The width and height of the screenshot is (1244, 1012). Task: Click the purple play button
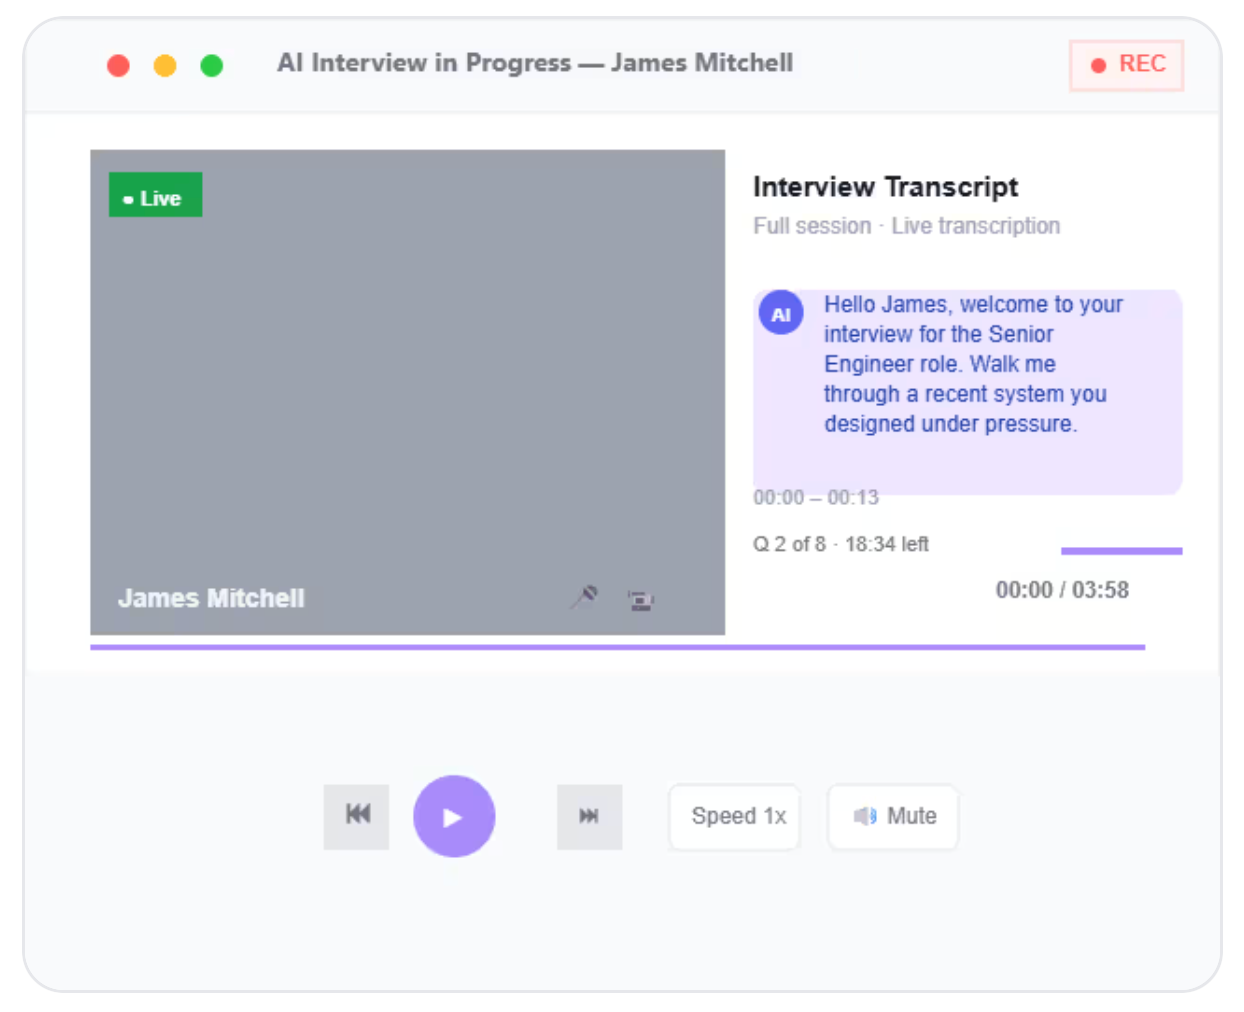[x=454, y=816]
